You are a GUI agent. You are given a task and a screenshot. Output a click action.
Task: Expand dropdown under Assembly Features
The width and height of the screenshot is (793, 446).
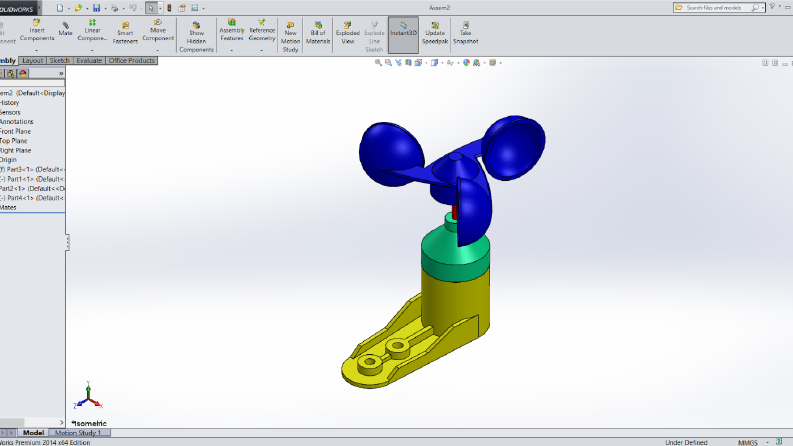(x=232, y=50)
